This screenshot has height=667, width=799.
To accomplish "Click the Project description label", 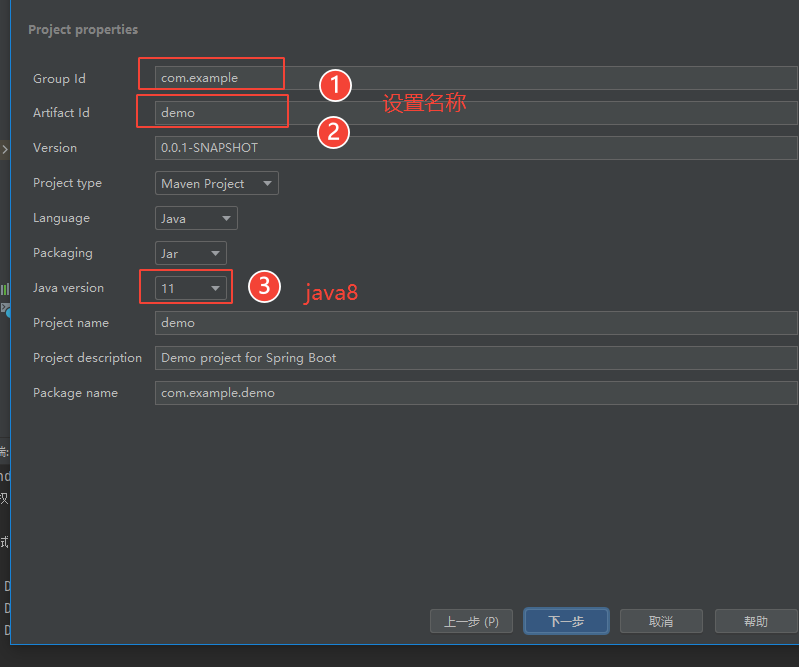I will pos(87,358).
